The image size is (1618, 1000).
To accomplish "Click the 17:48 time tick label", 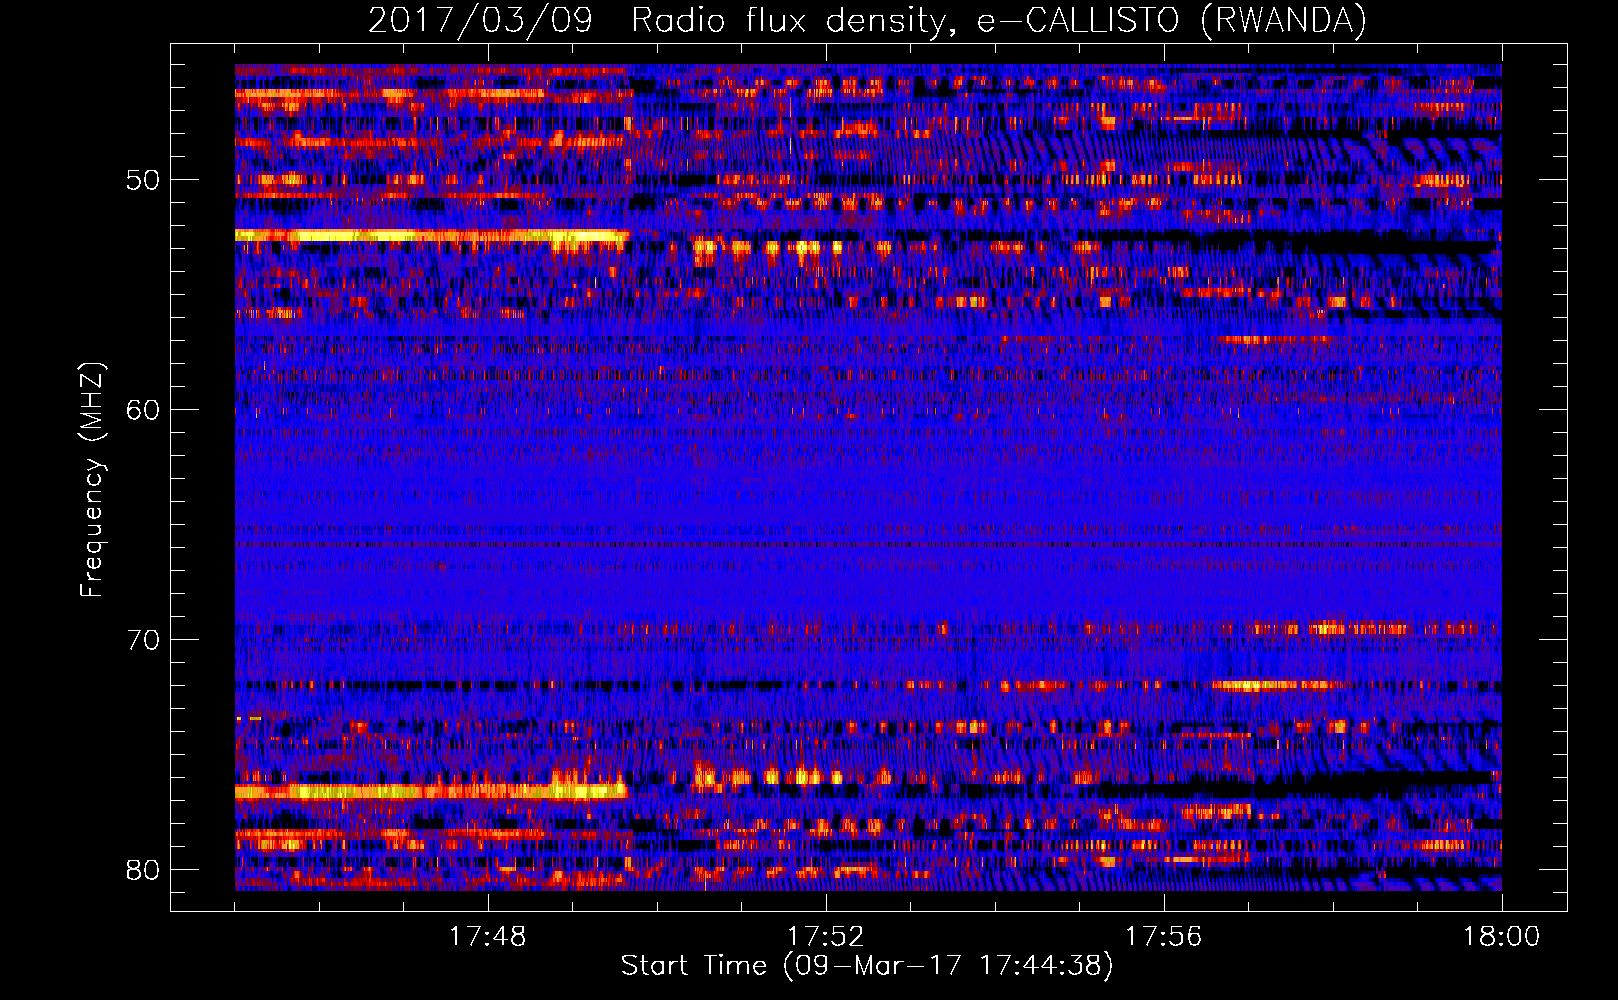I will click(x=487, y=937).
